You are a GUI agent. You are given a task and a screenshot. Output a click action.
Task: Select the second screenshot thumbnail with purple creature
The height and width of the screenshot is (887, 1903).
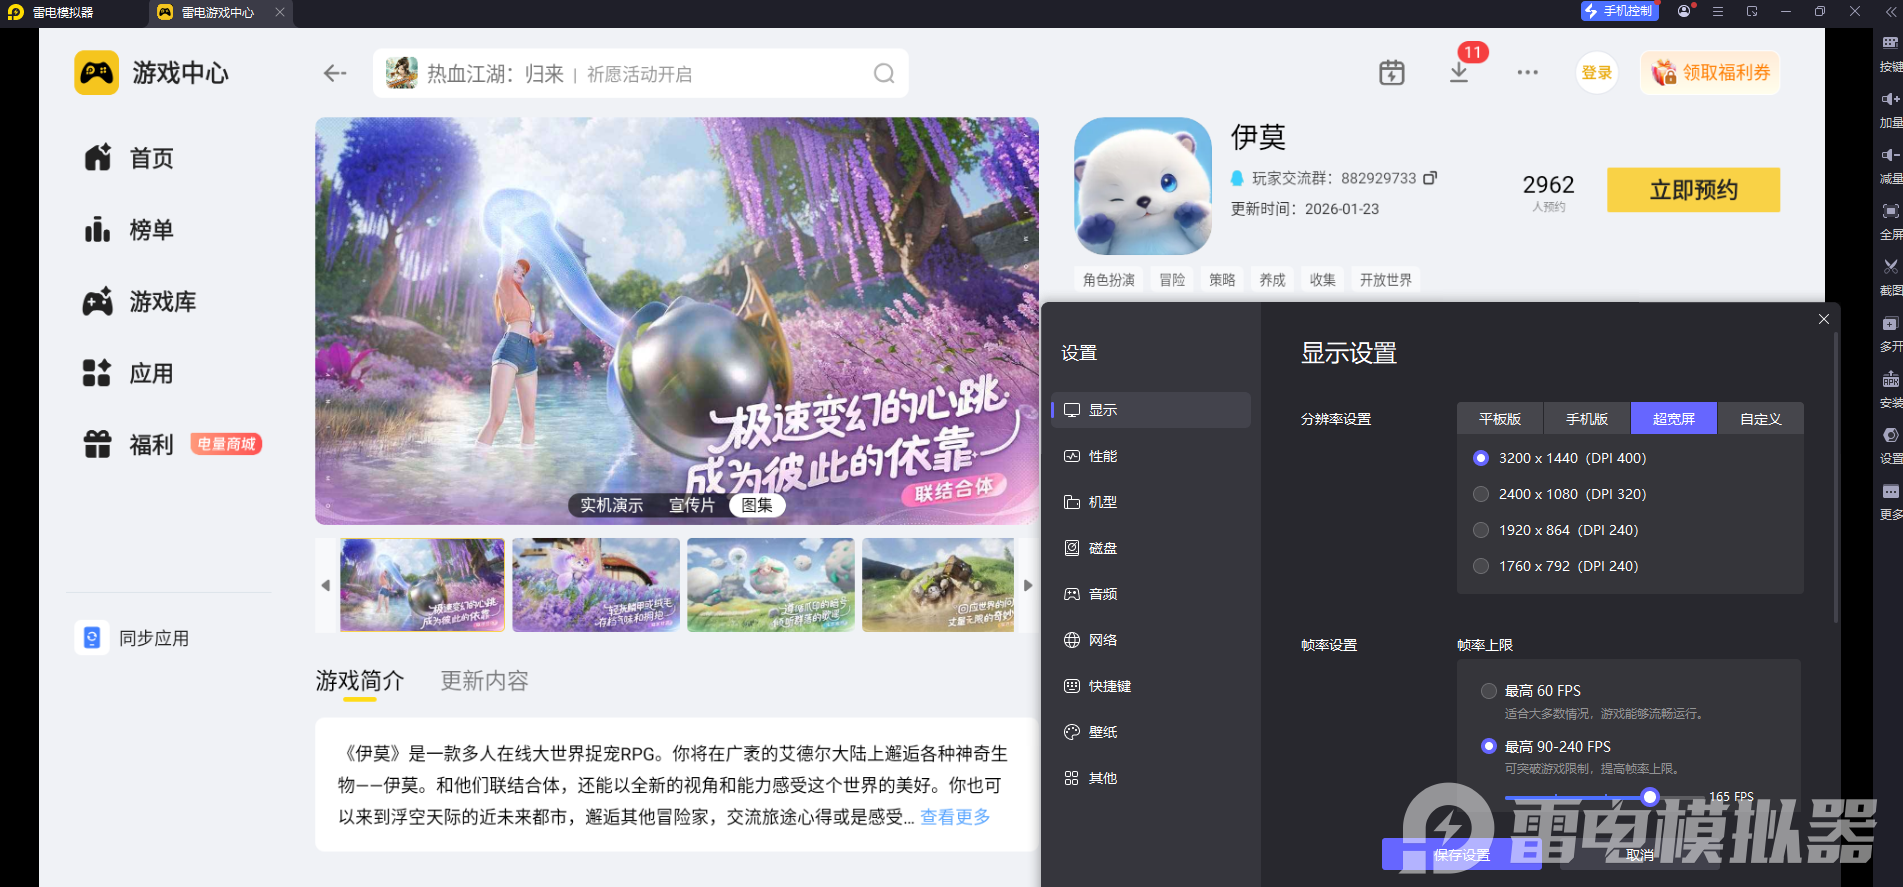(x=596, y=585)
